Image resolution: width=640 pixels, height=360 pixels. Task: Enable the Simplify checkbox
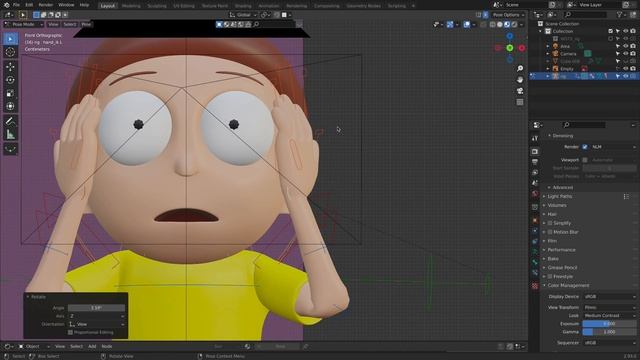550,223
